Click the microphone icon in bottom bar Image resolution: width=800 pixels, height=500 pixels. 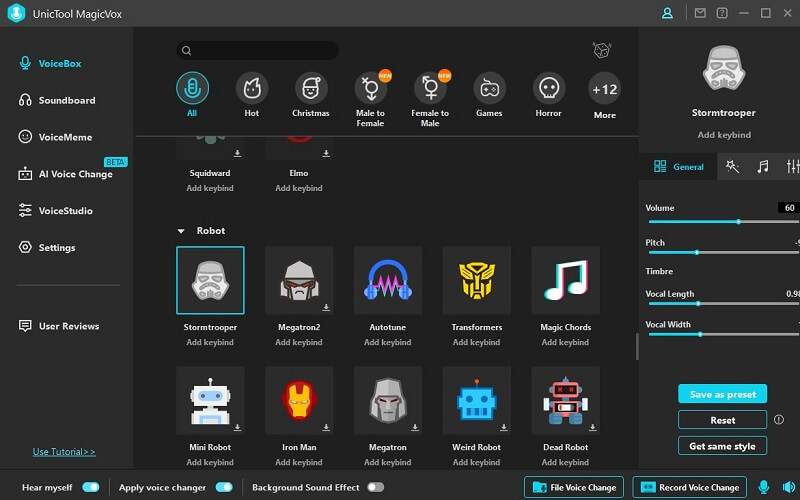click(764, 487)
